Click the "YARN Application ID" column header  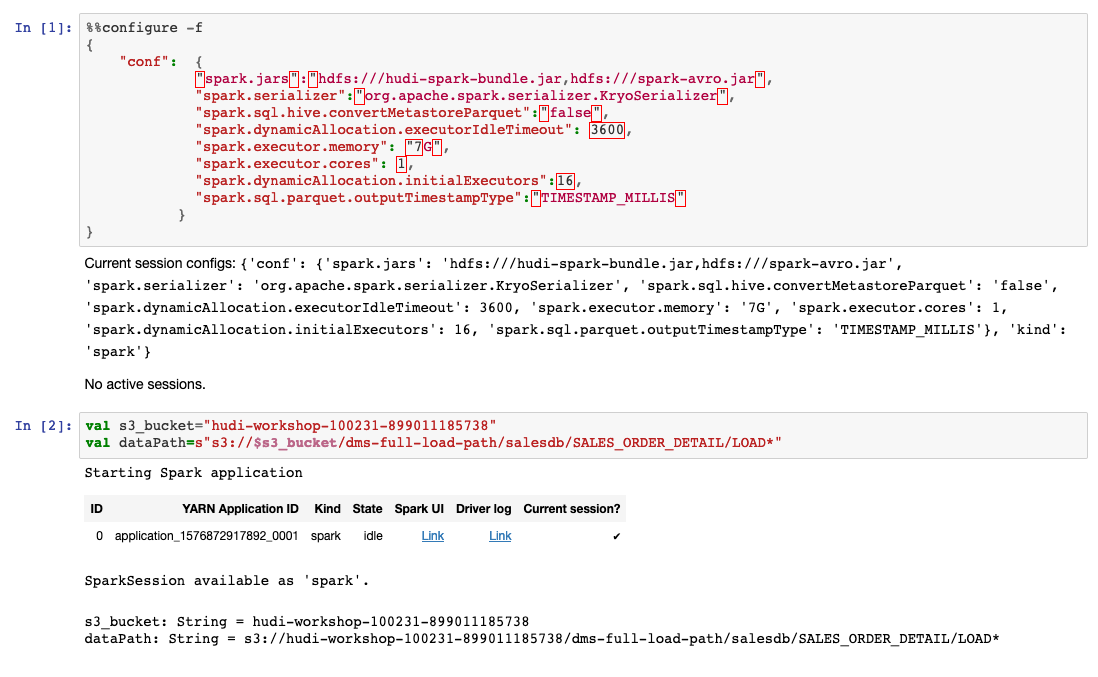click(x=240, y=509)
